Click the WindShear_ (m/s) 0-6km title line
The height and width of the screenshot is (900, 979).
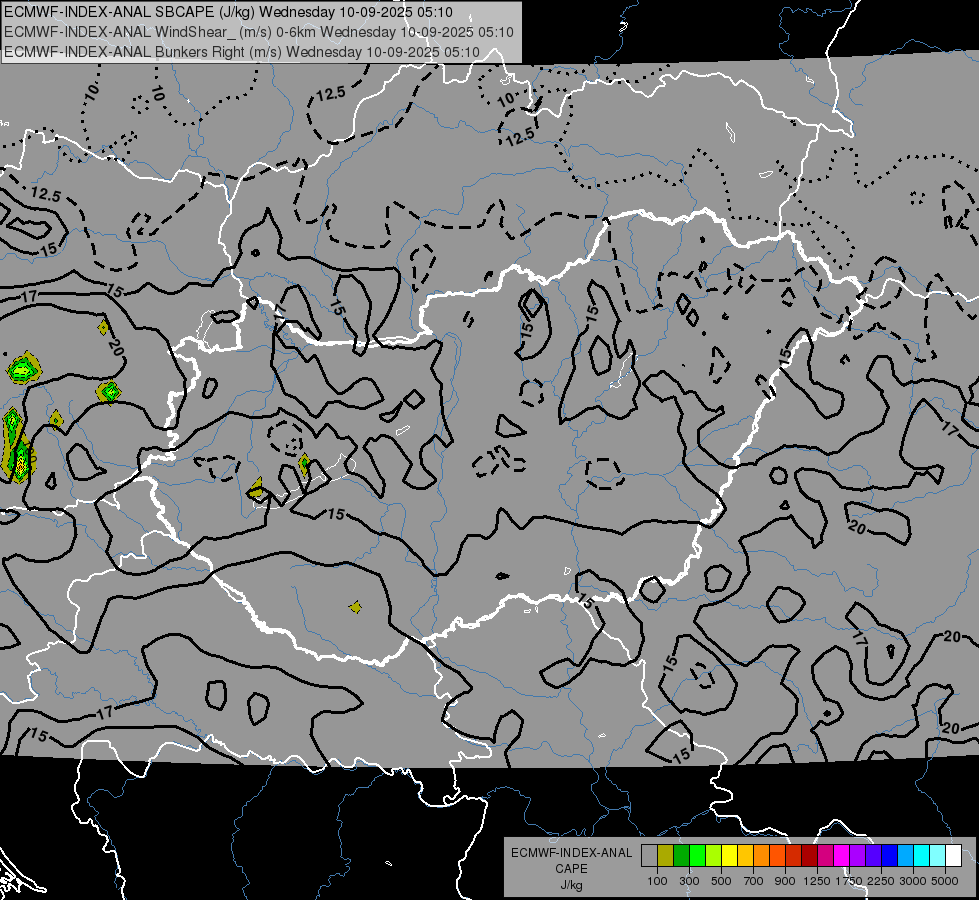[258, 32]
